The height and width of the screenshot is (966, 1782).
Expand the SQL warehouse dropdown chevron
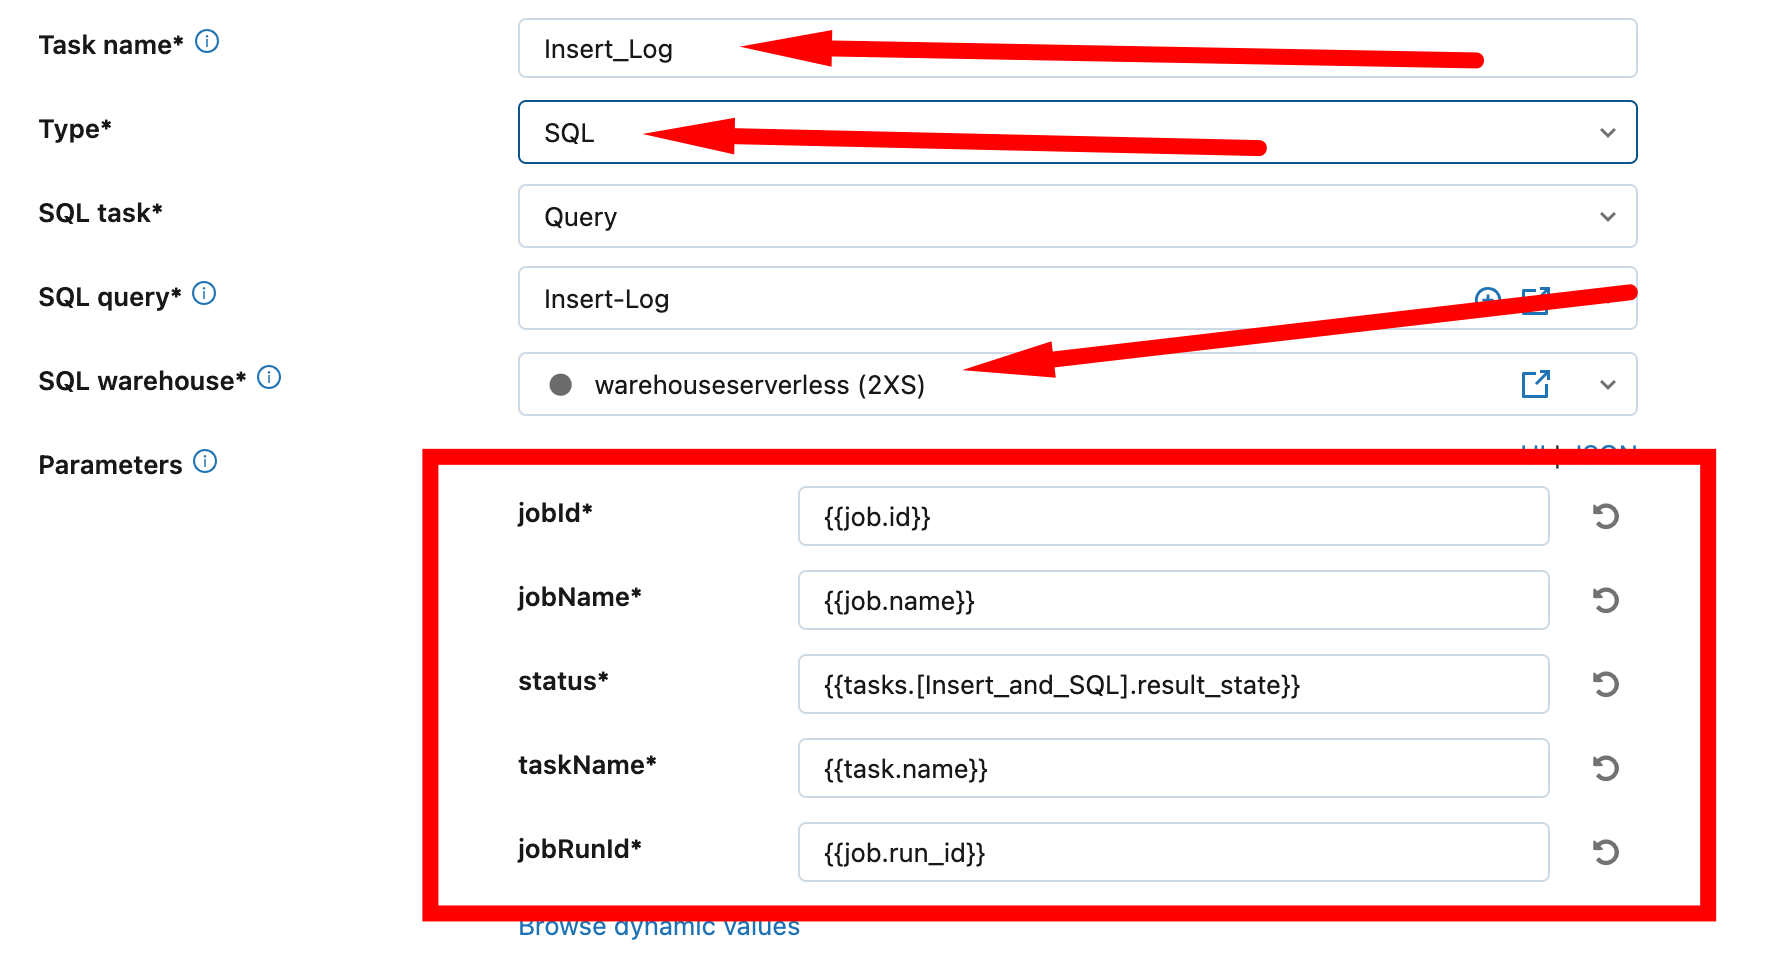click(x=1608, y=385)
